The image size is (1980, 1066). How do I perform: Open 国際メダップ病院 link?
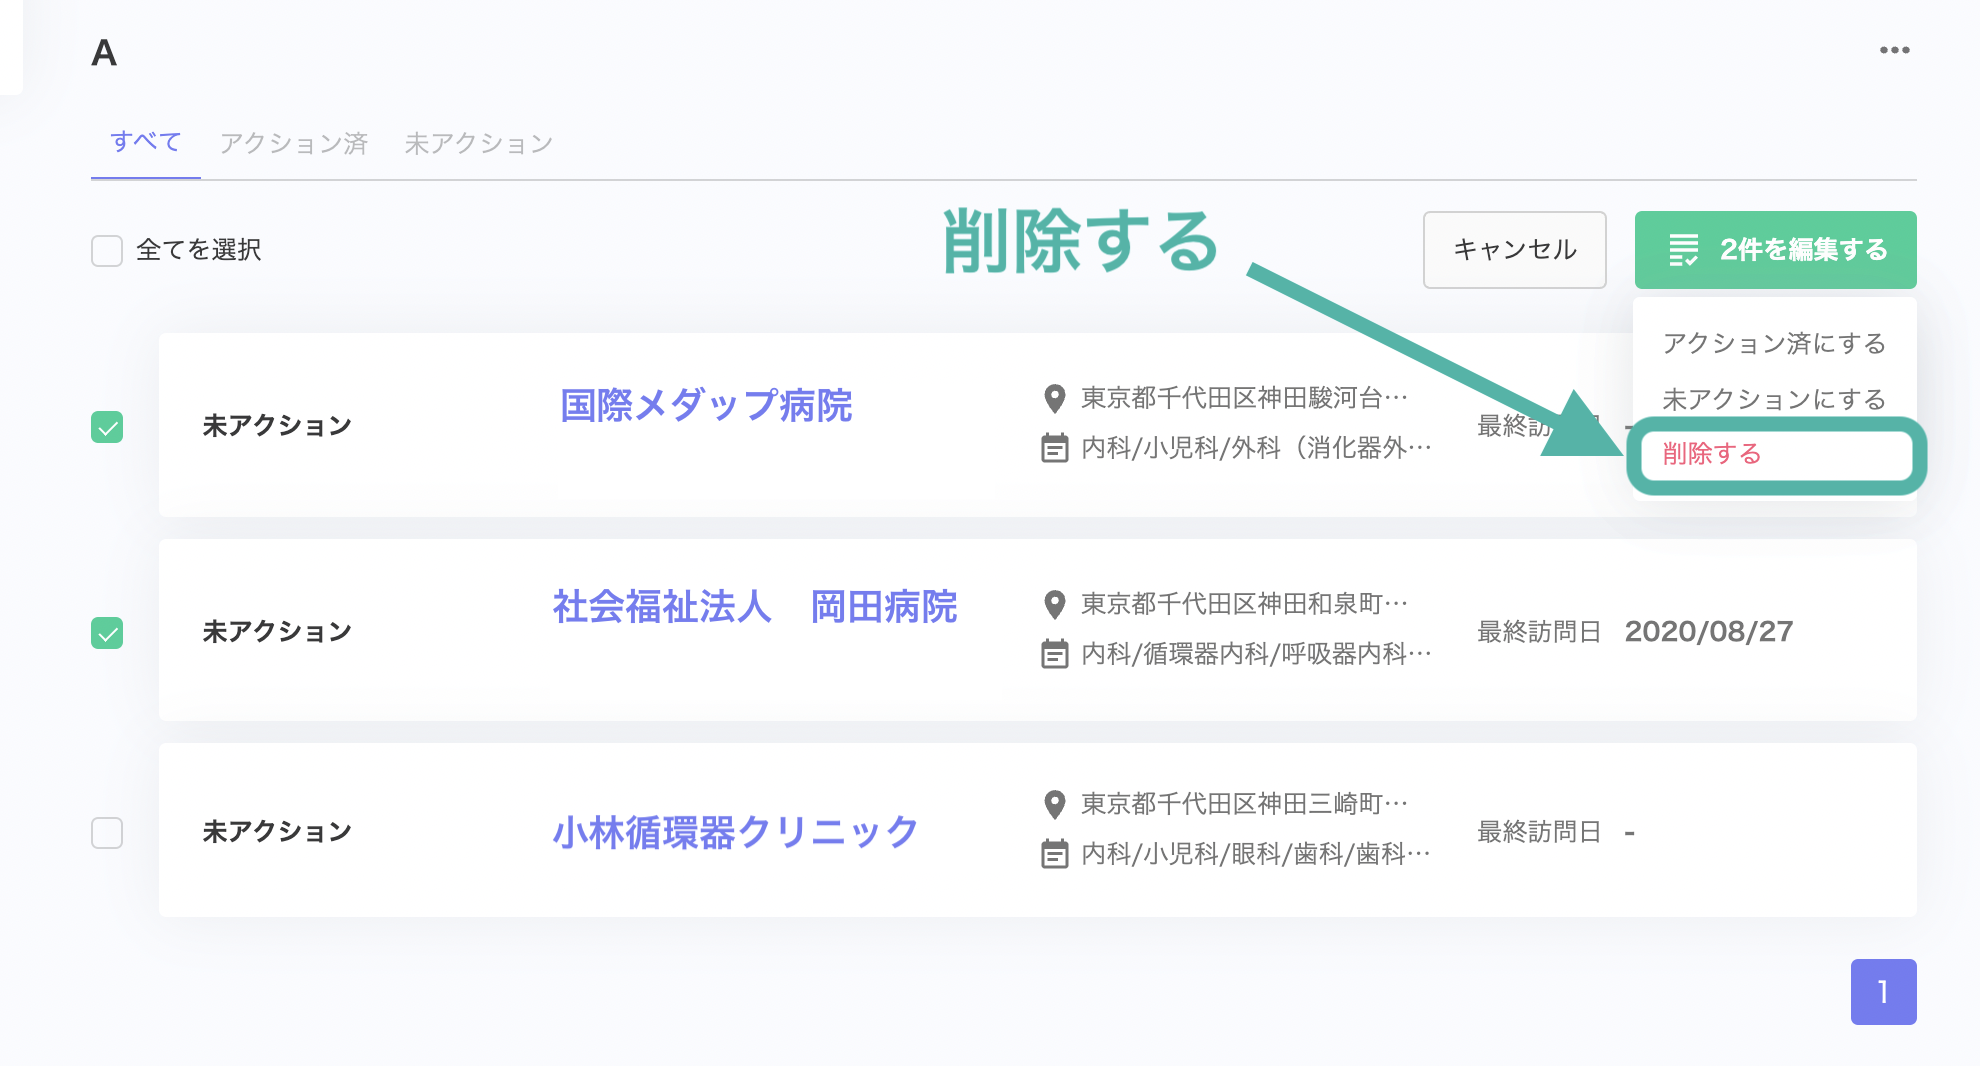click(706, 406)
